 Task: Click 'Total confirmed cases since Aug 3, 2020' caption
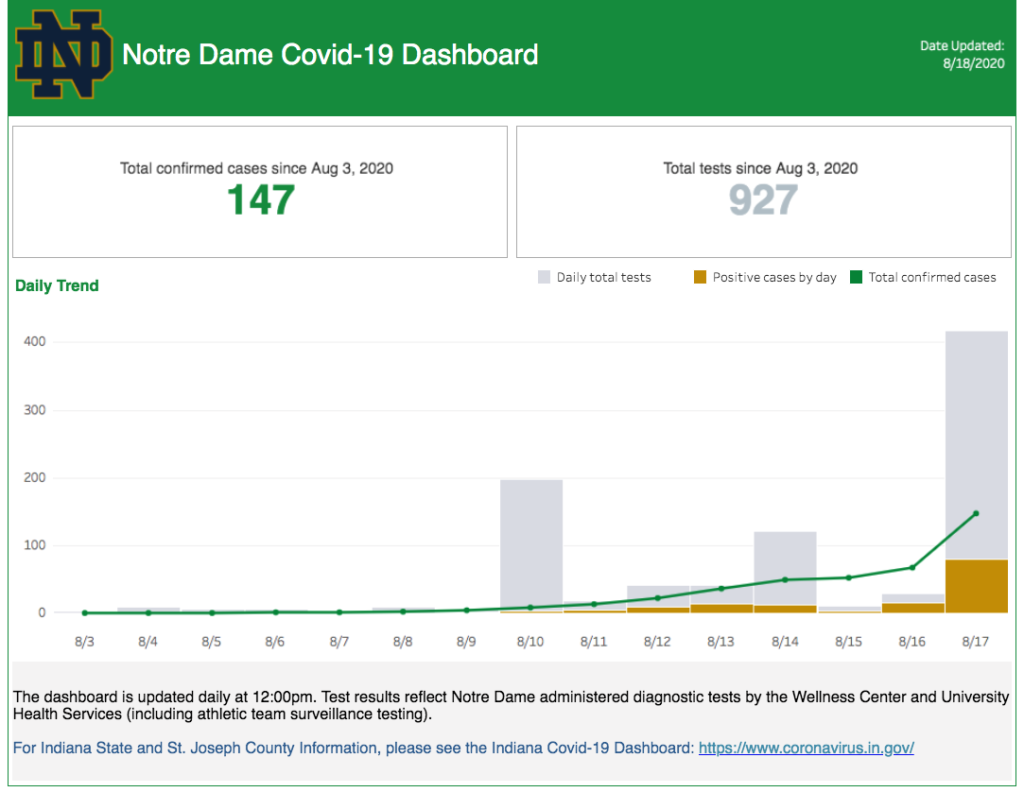tap(257, 168)
